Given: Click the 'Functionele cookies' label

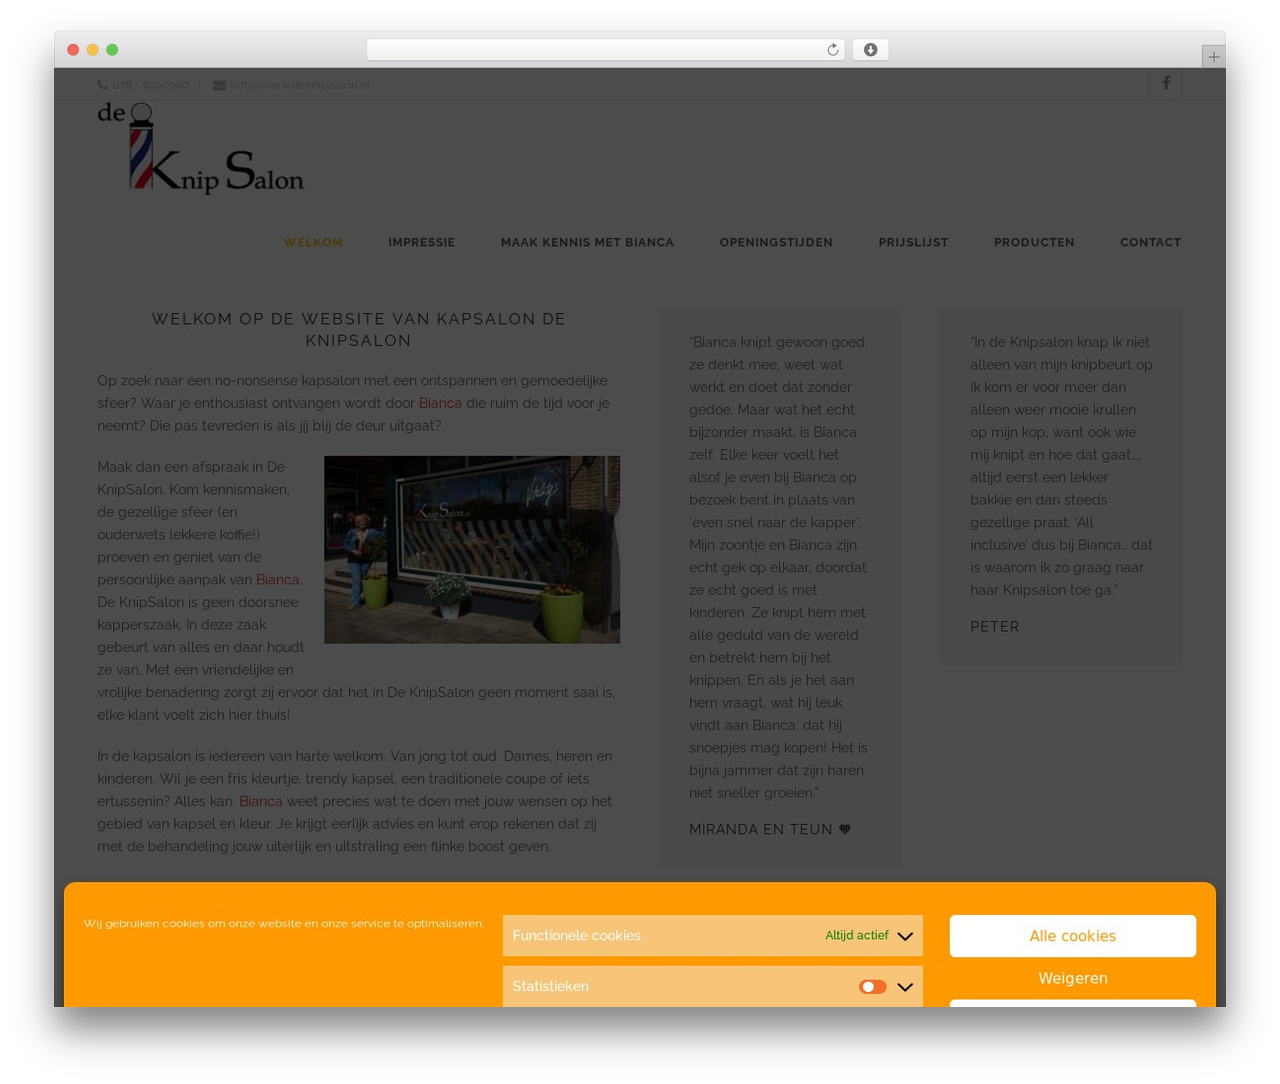Looking at the screenshot, I should (x=576, y=936).
